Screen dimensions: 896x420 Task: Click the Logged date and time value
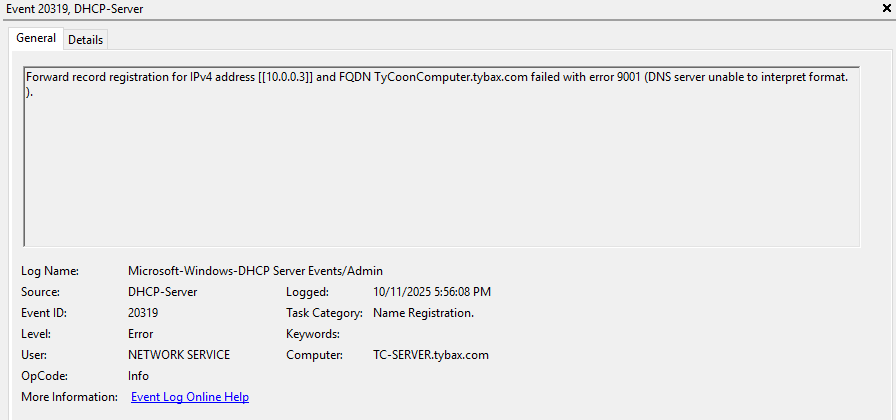point(431,292)
